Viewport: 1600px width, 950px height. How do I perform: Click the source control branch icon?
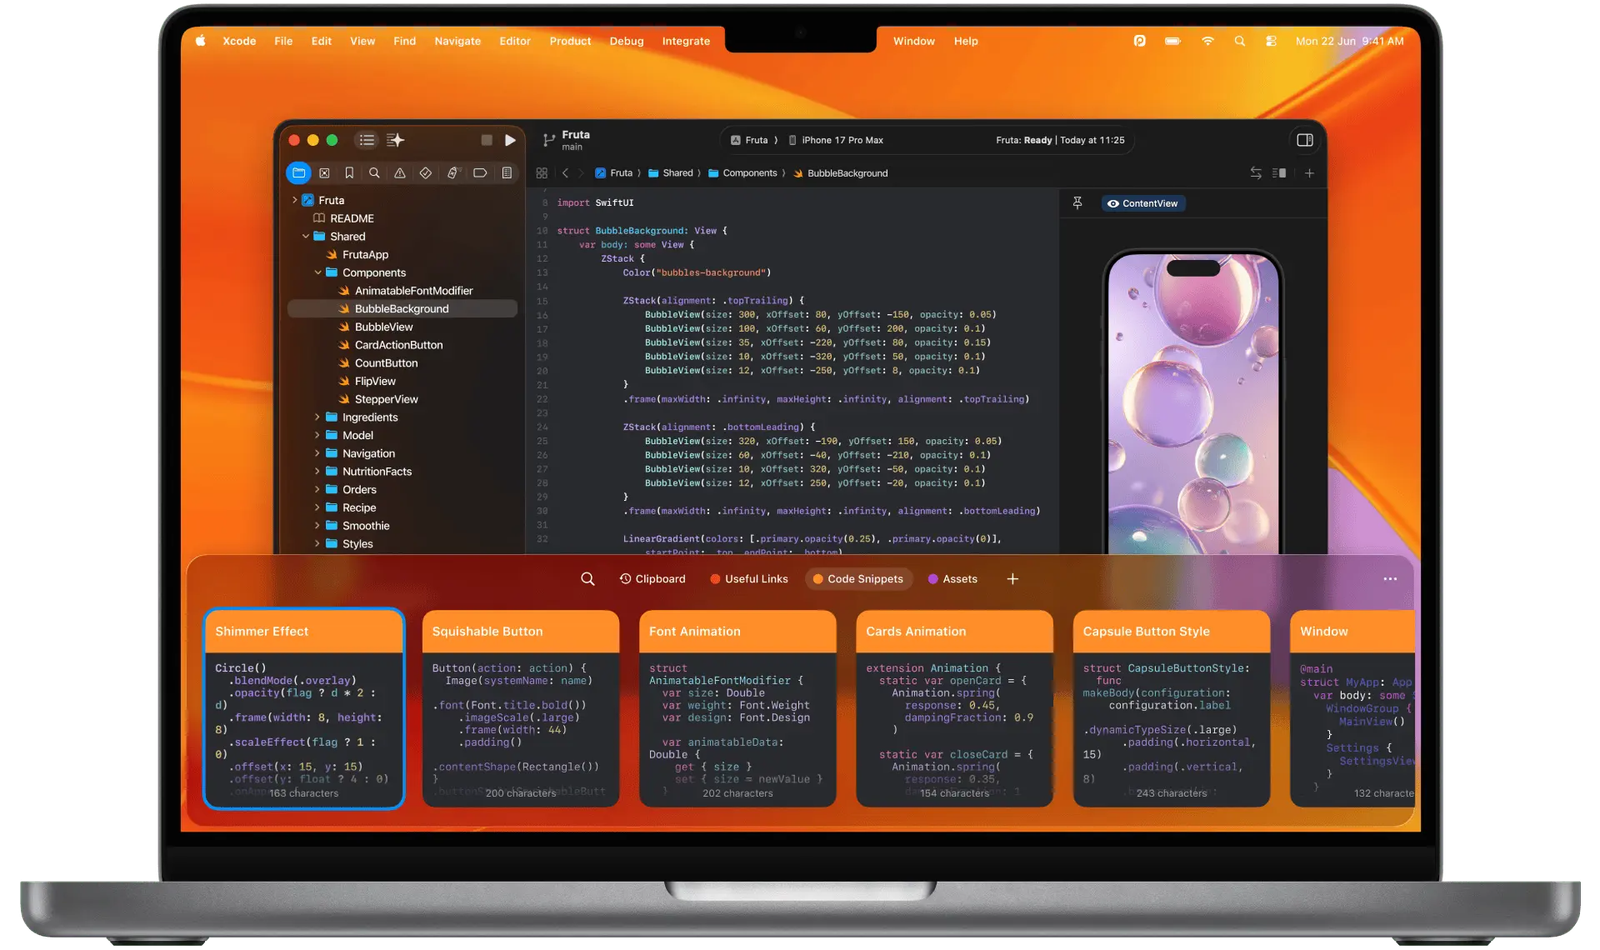click(548, 140)
